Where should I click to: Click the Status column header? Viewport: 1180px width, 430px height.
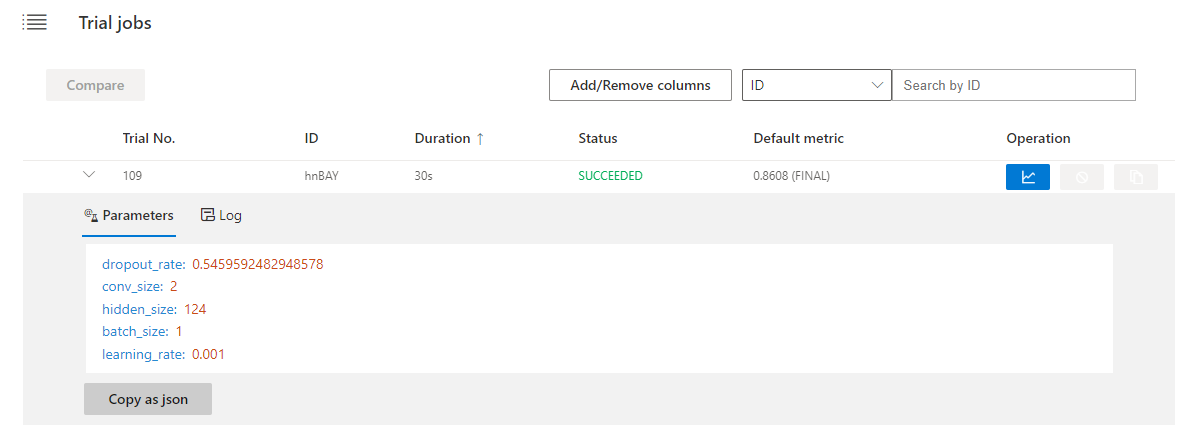click(x=598, y=139)
